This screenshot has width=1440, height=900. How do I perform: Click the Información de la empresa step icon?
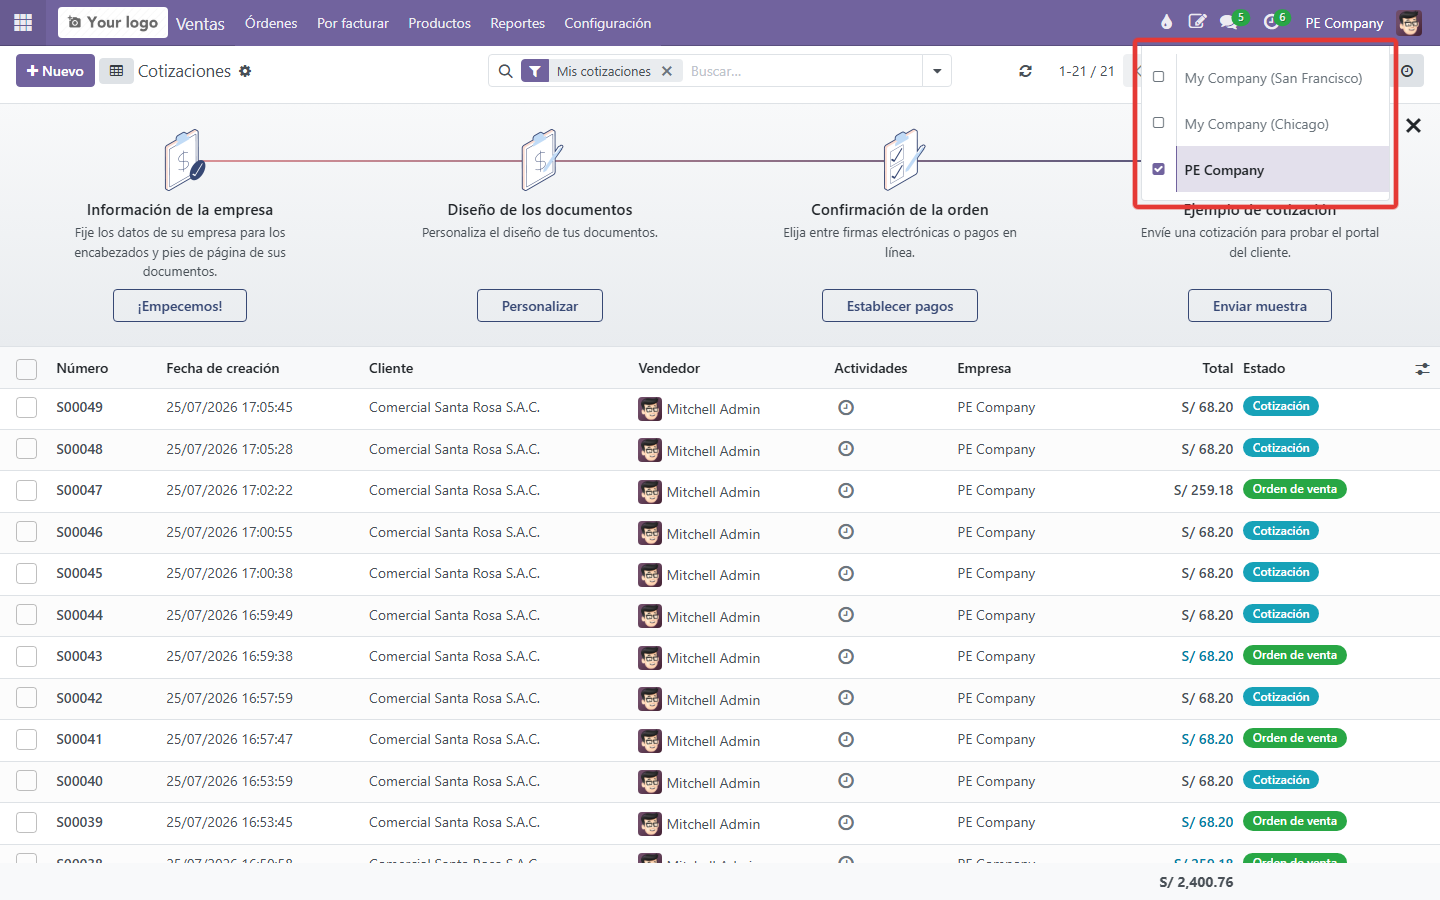[184, 160]
